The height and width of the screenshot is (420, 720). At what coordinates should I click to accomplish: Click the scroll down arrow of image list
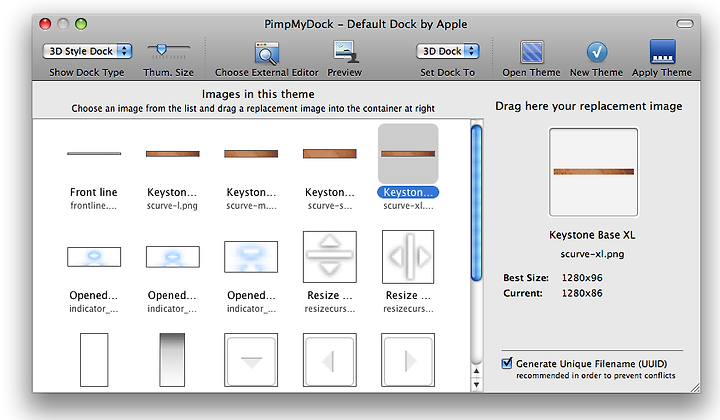point(477,384)
